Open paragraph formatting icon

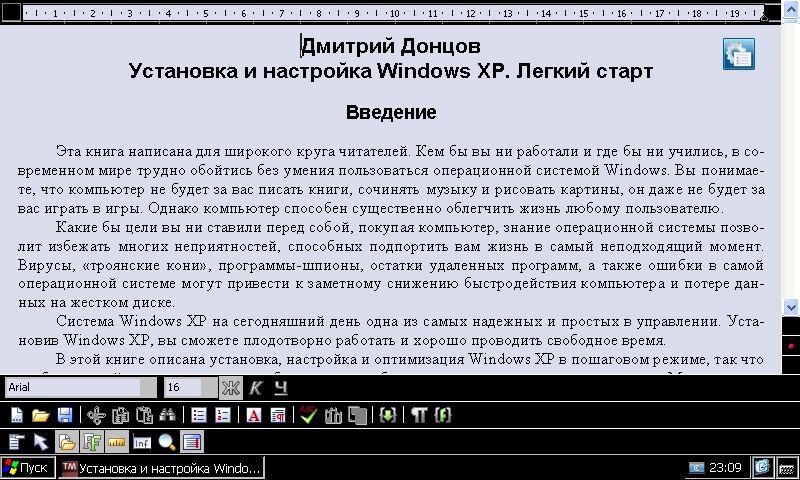click(x=278, y=416)
